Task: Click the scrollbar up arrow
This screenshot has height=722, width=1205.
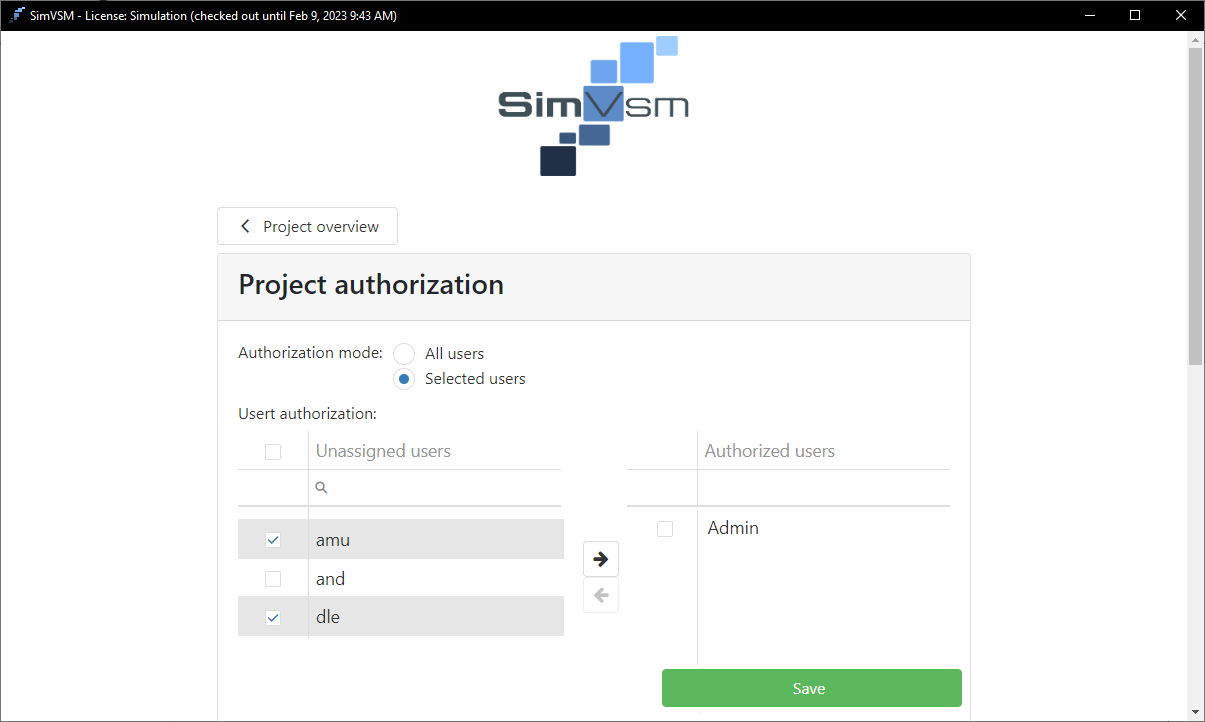Action: click(1195, 40)
